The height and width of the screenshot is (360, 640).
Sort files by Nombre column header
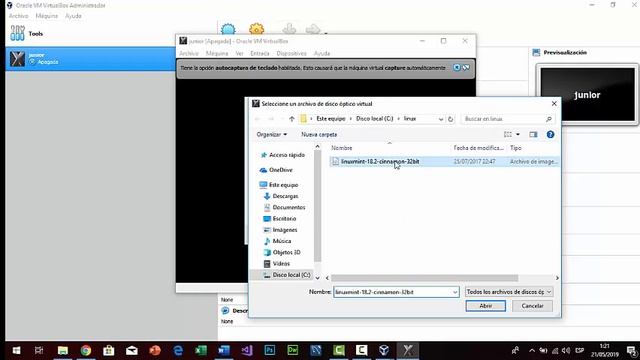[342, 148]
